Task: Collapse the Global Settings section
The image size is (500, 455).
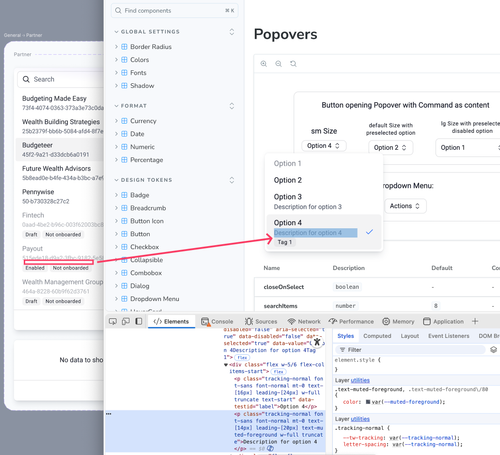Action: click(116, 32)
